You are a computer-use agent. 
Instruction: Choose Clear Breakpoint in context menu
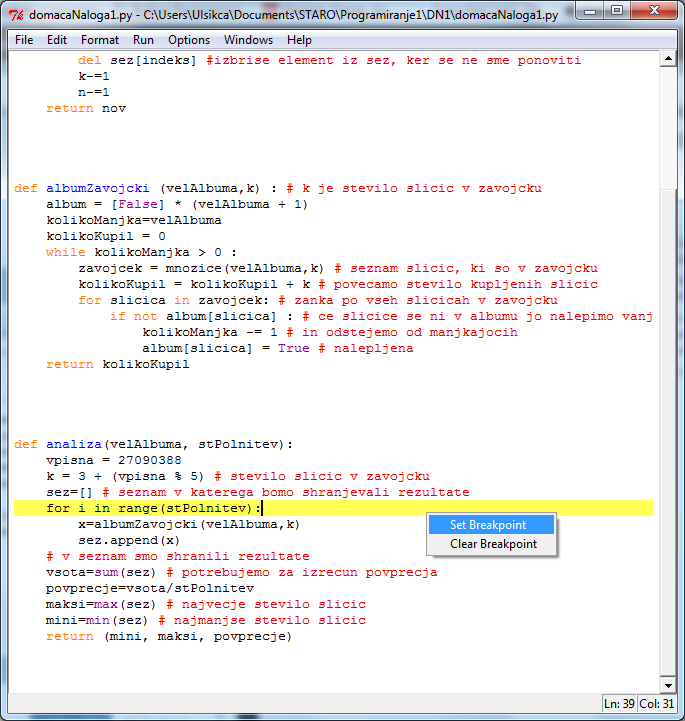click(x=493, y=544)
